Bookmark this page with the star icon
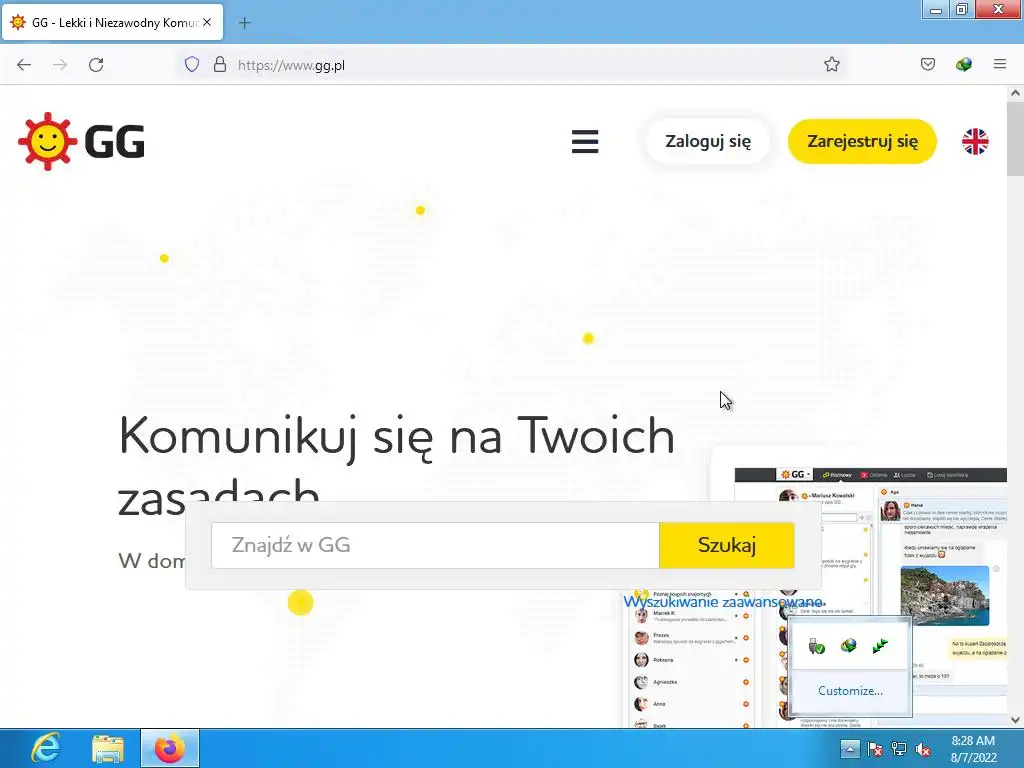1024x768 pixels. click(x=831, y=65)
